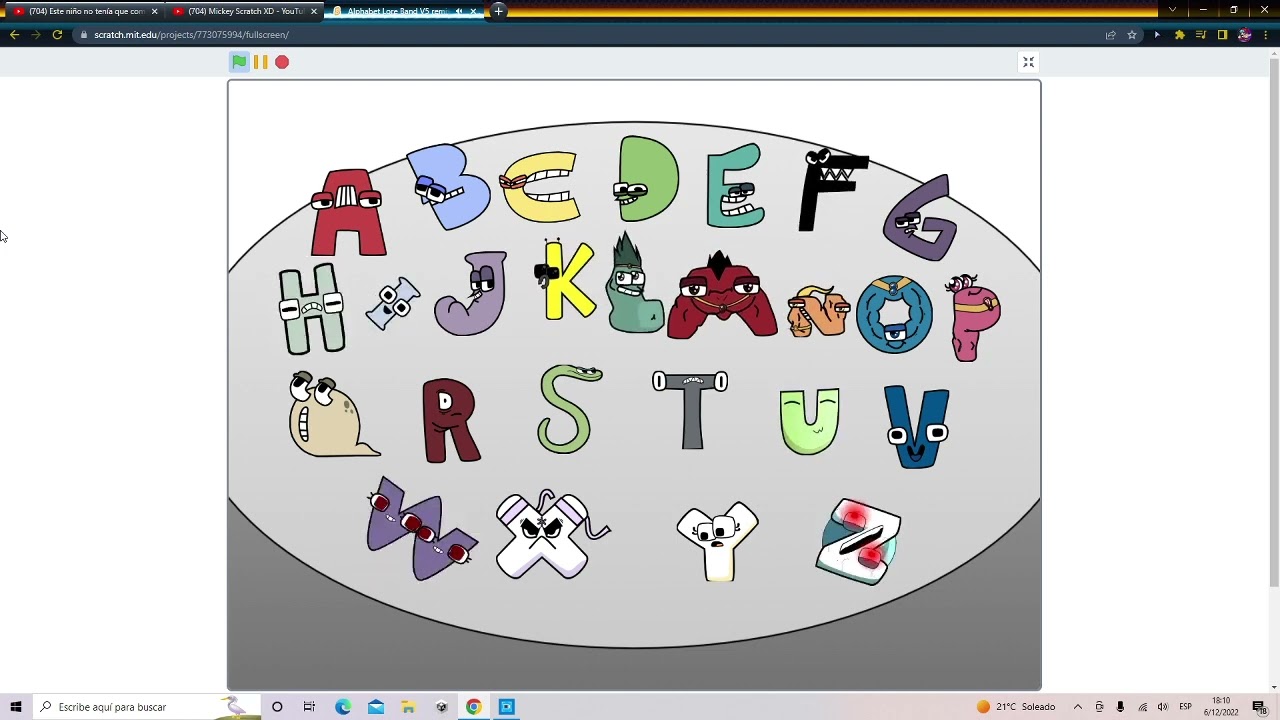This screenshot has width=1280, height=720.
Task: Close the 'Este niño no tenía que' tab
Action: point(154,11)
